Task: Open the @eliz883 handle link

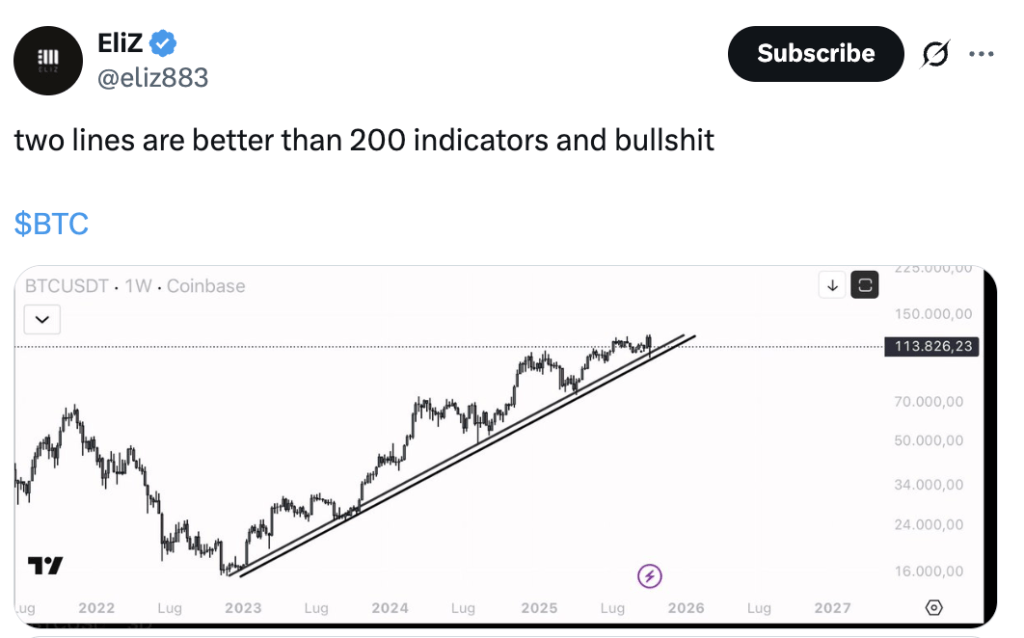Action: pyautogui.click(x=152, y=77)
